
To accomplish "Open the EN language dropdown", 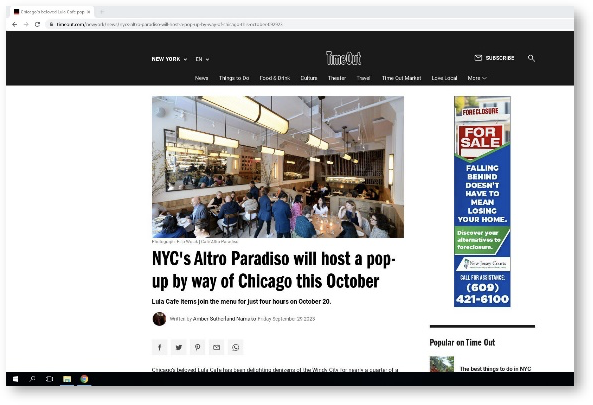I will click(202, 59).
